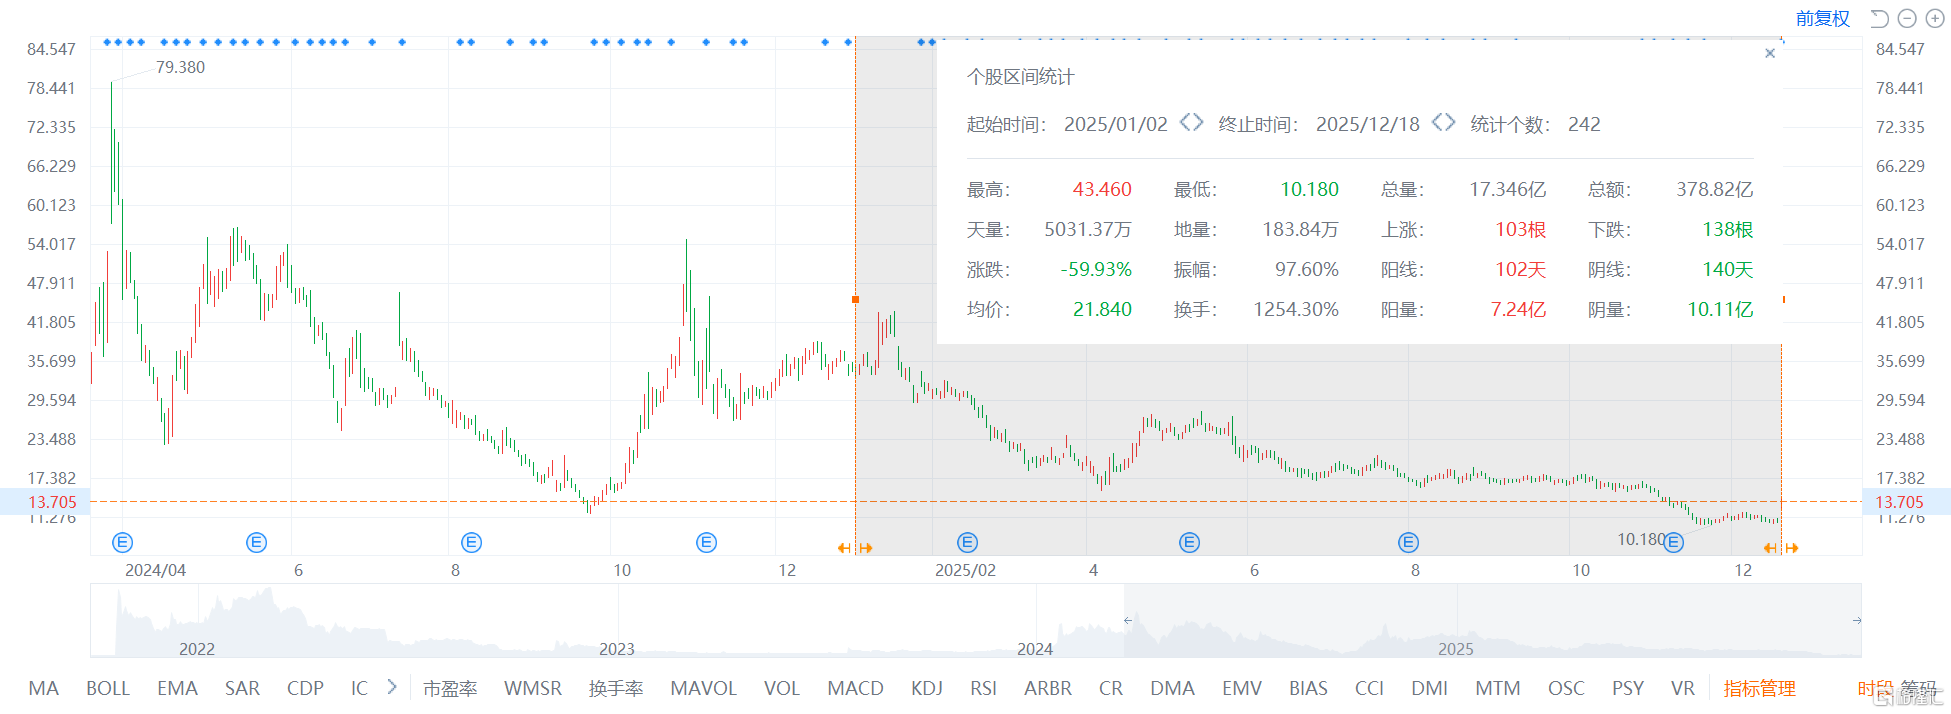Zoom out the chart with minus icon
The image size is (1951, 714).
tap(1907, 19)
